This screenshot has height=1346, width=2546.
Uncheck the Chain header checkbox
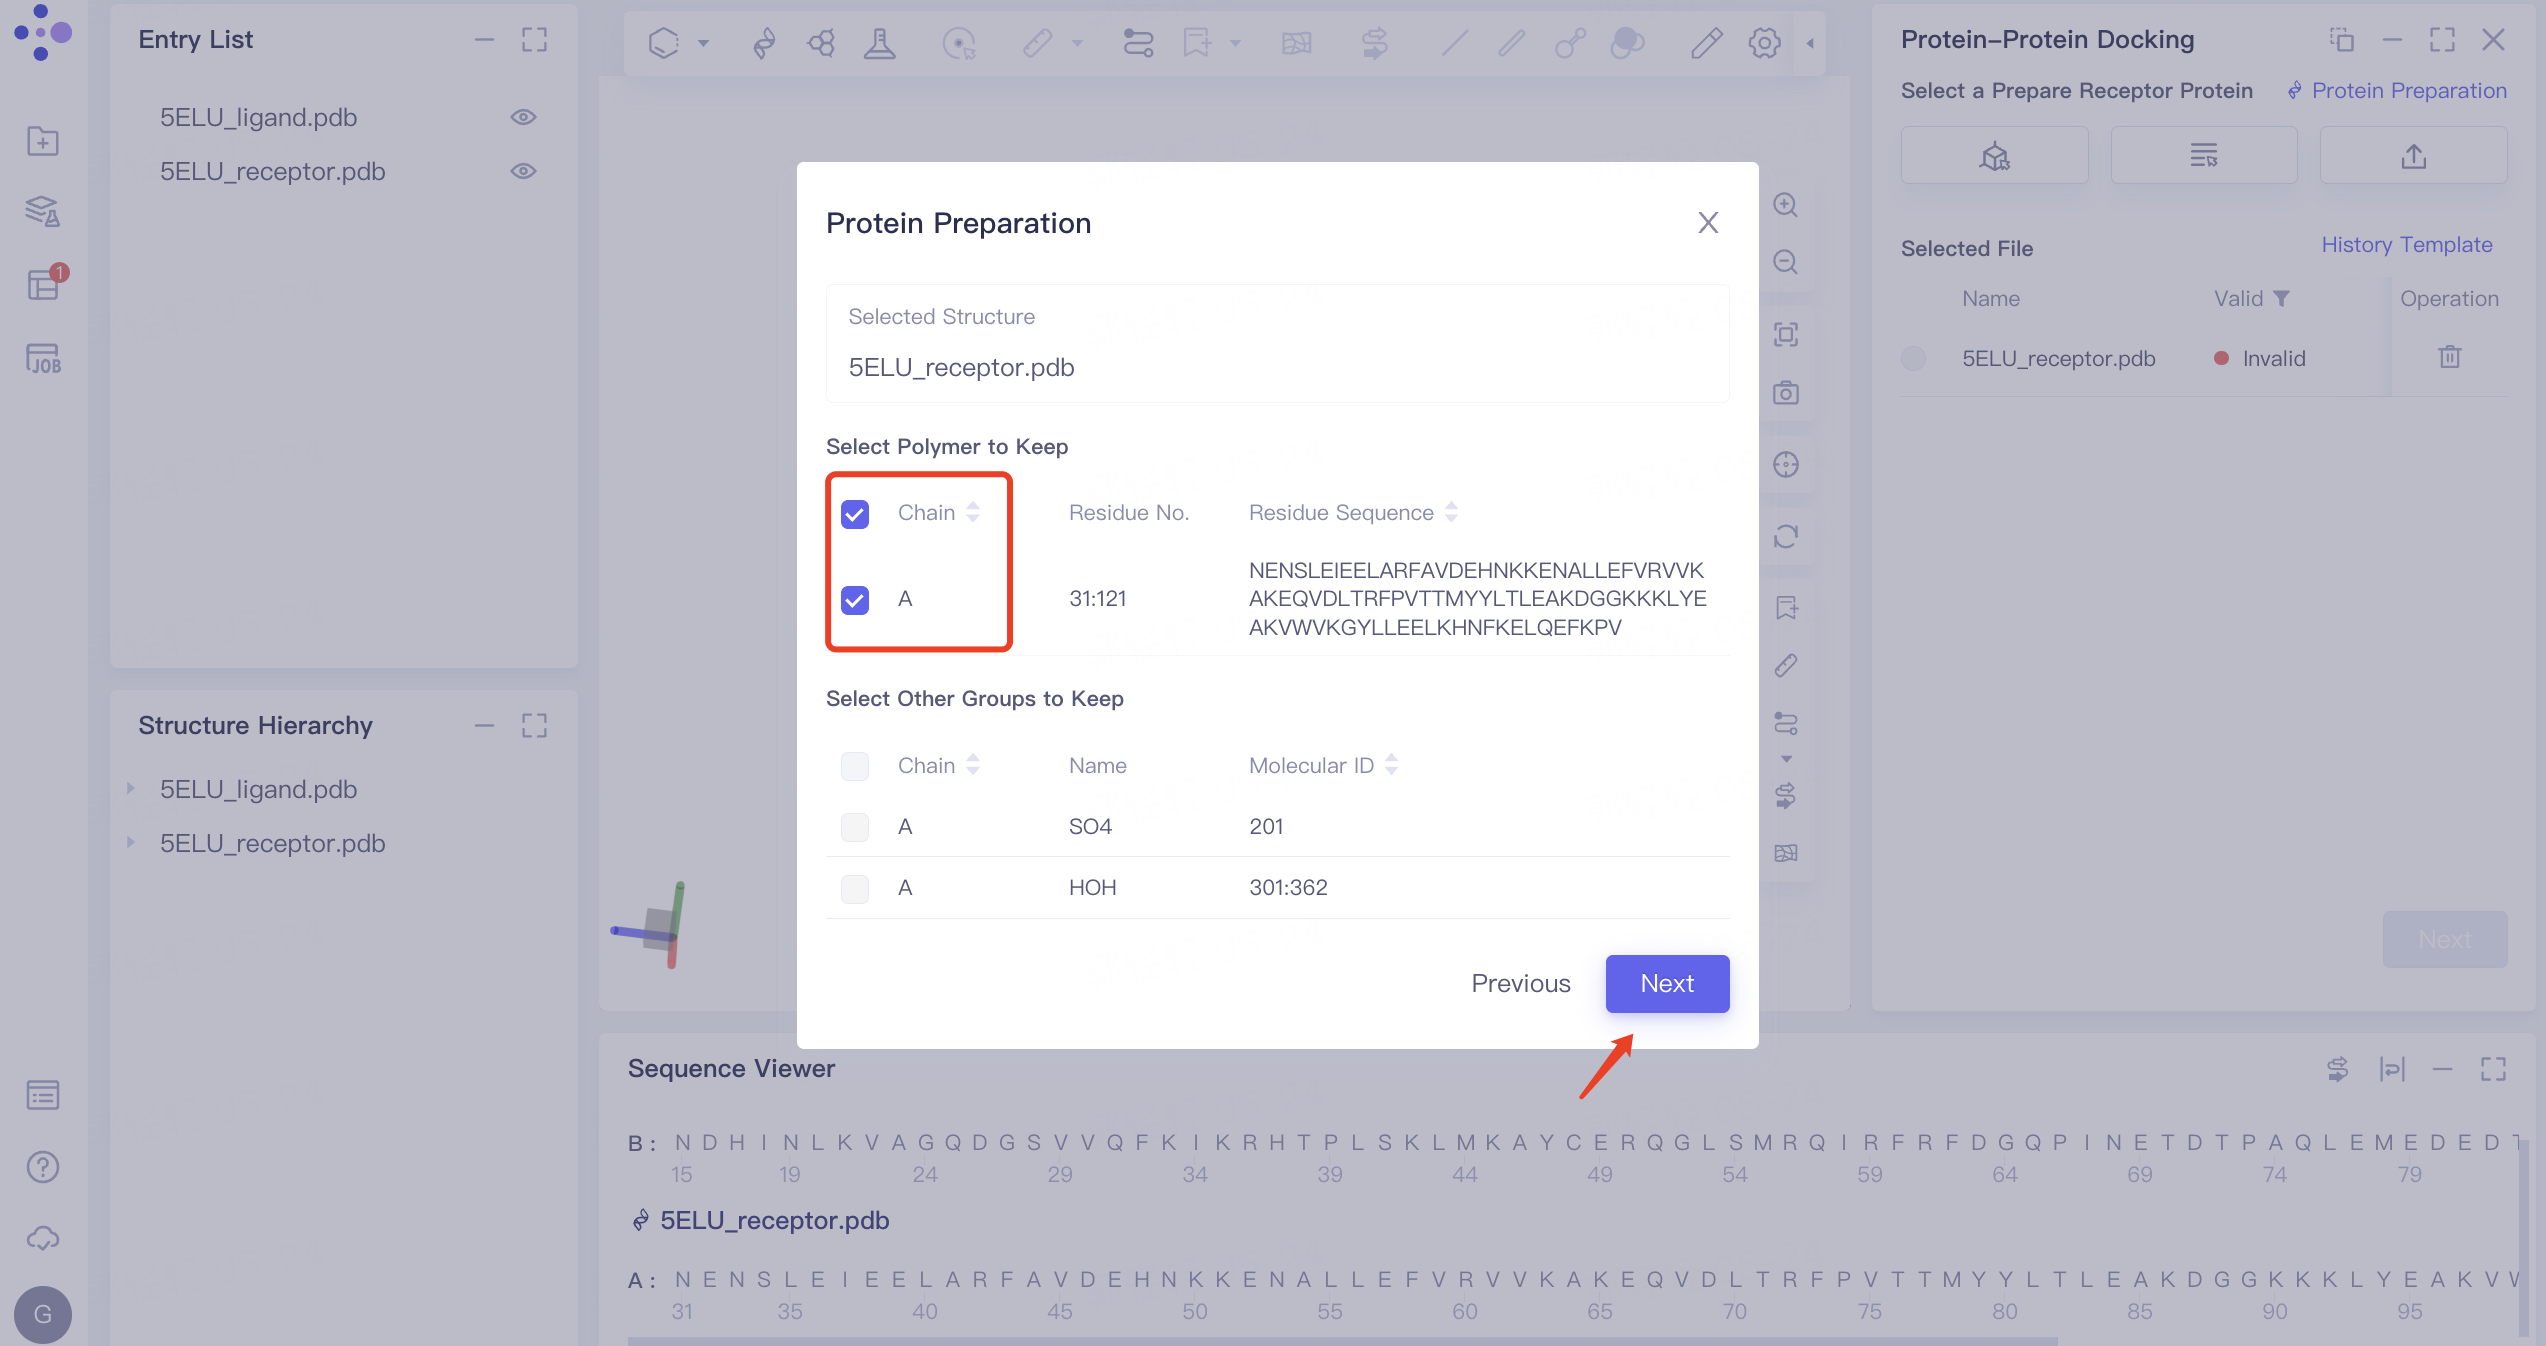coord(855,512)
